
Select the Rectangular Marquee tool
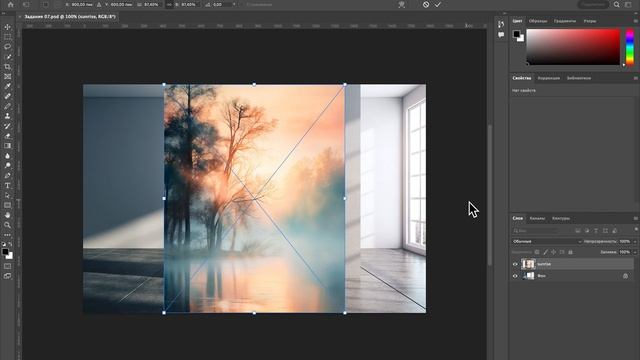coord(7,37)
